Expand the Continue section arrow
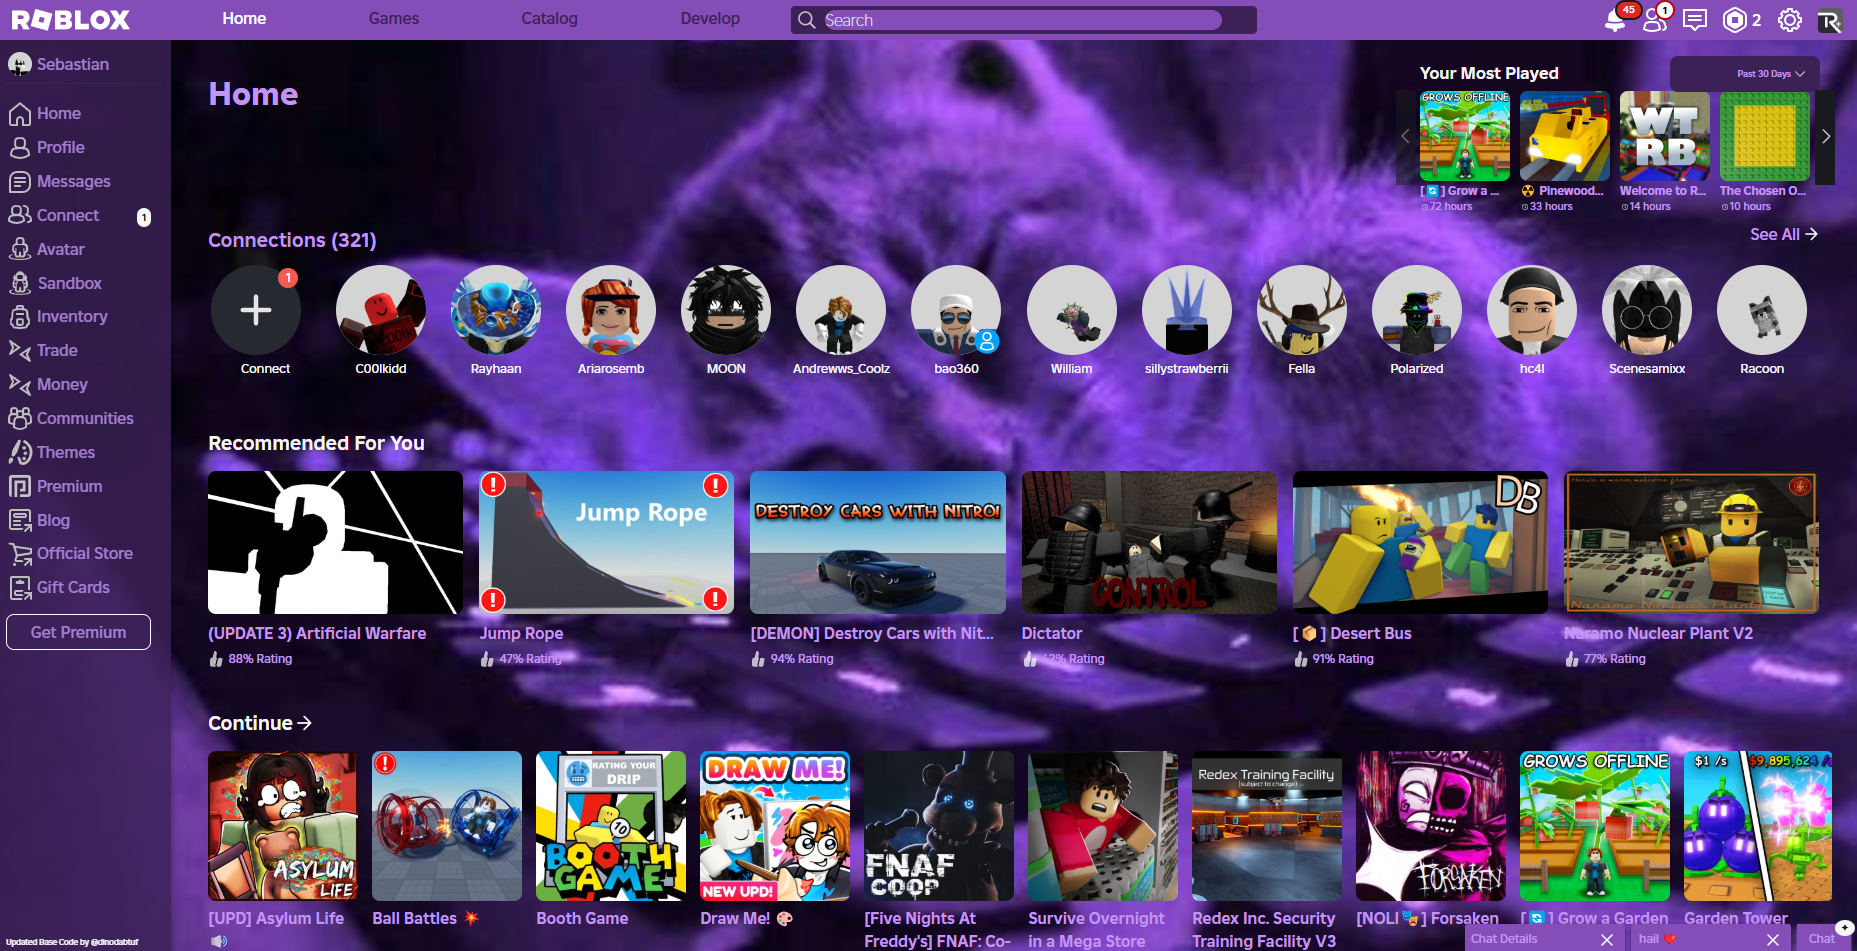1857x951 pixels. pos(305,723)
